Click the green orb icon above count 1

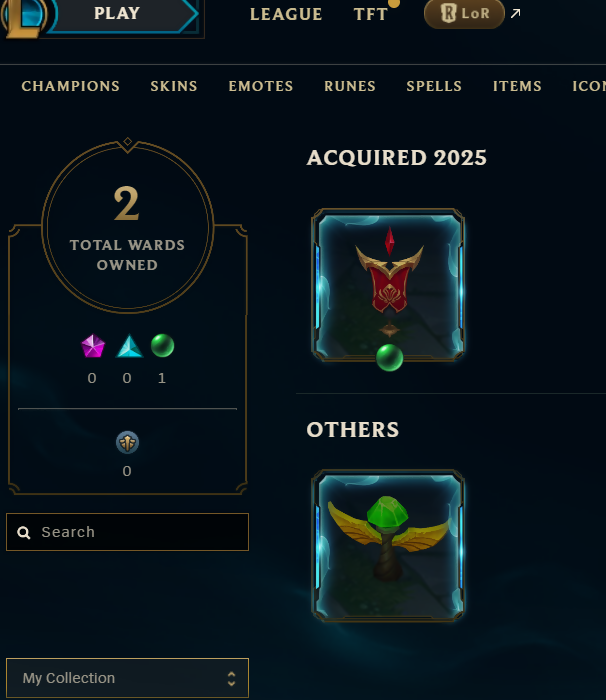pos(163,346)
